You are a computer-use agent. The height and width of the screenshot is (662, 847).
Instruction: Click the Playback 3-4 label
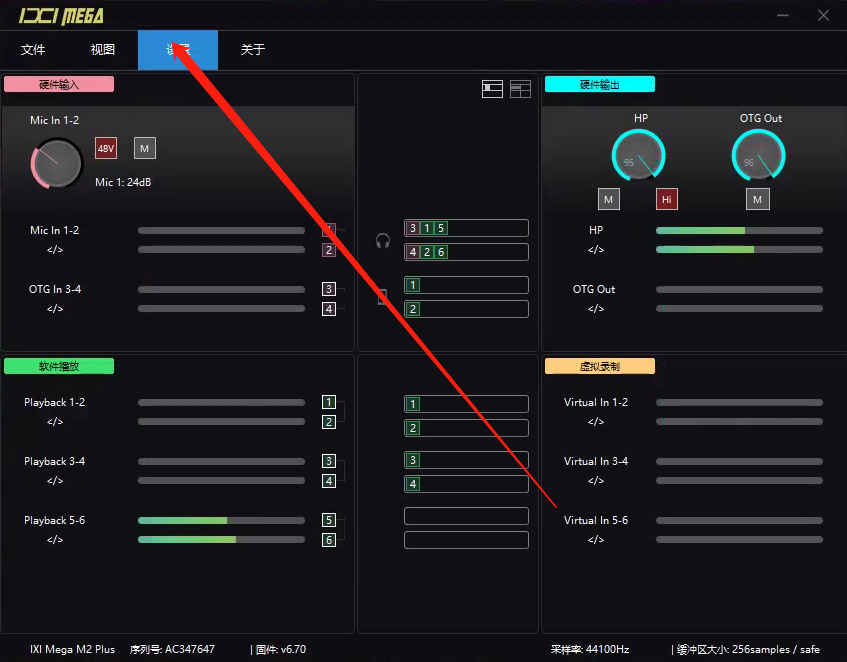[x=55, y=461]
